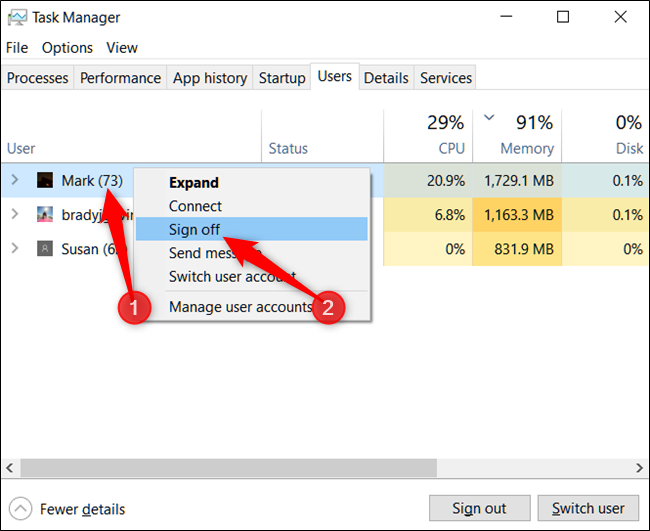The image size is (650, 531).
Task: Select Connect in the context menu
Action: [x=195, y=206]
